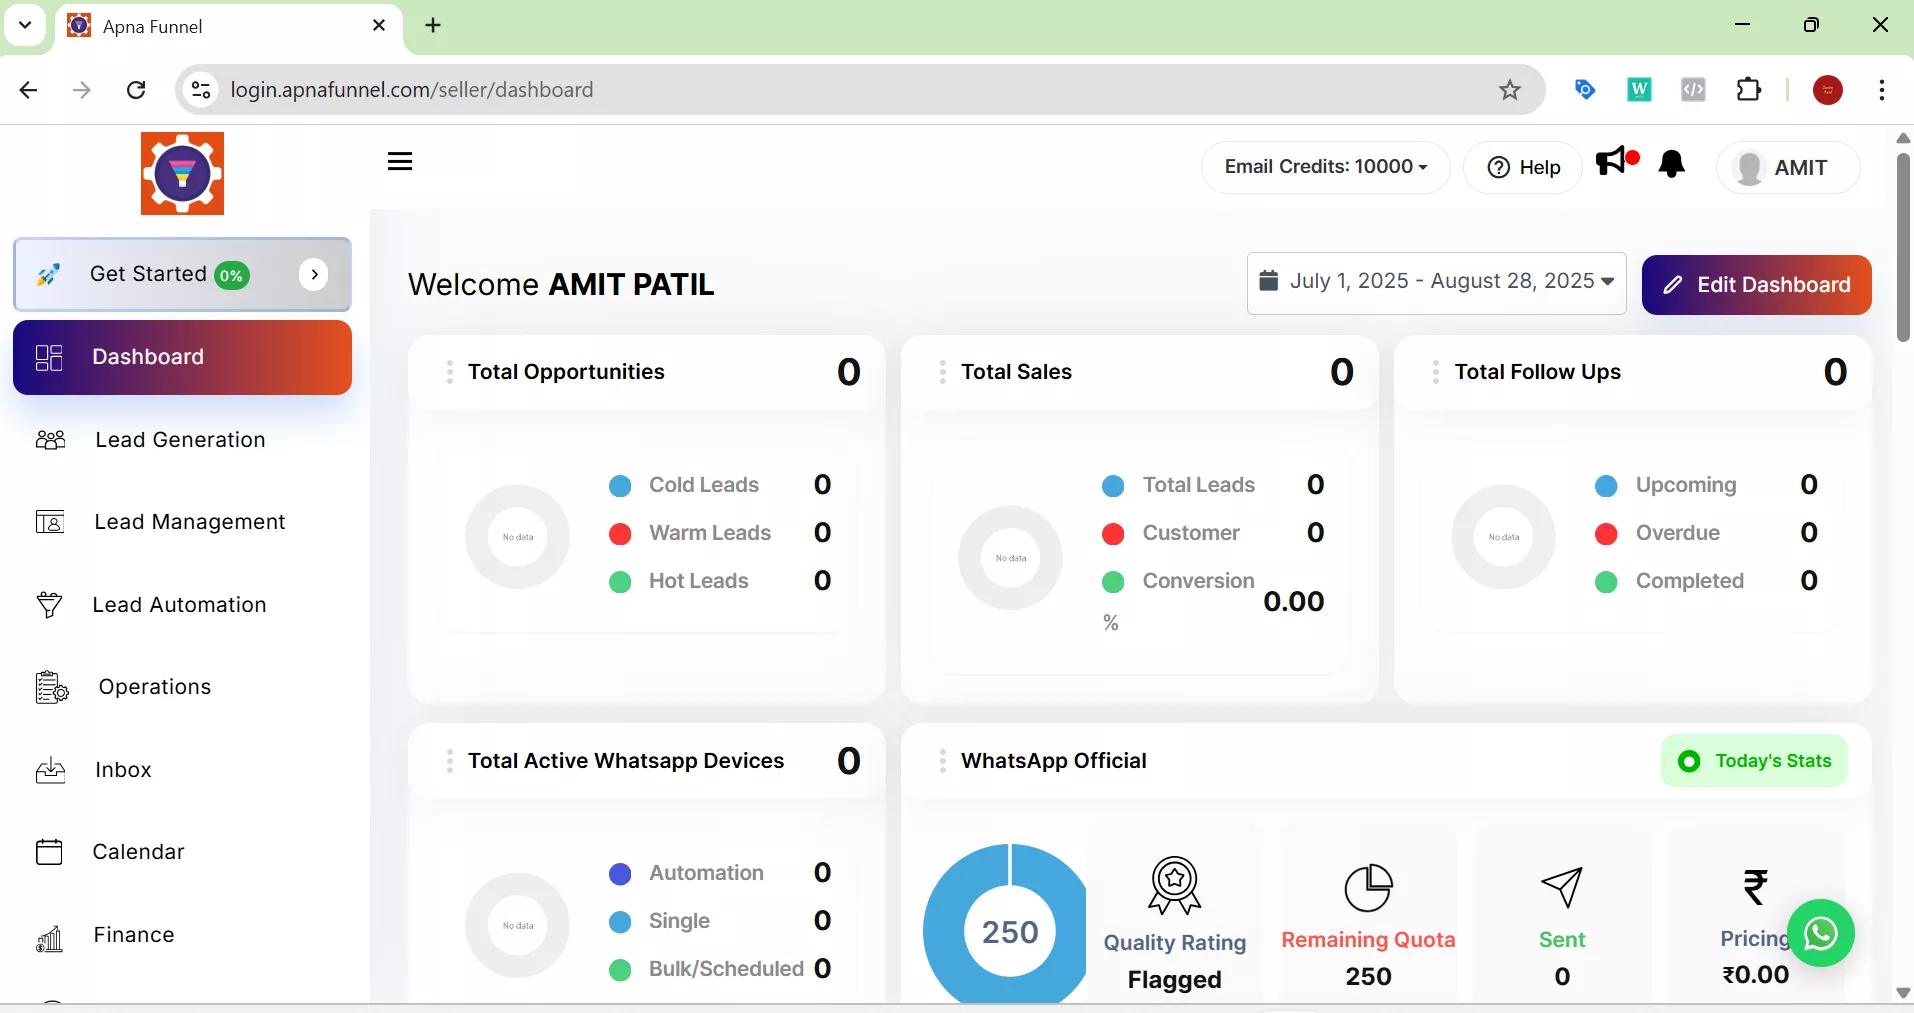Open the bell notifications icon
1914x1013 pixels.
[x=1672, y=164]
